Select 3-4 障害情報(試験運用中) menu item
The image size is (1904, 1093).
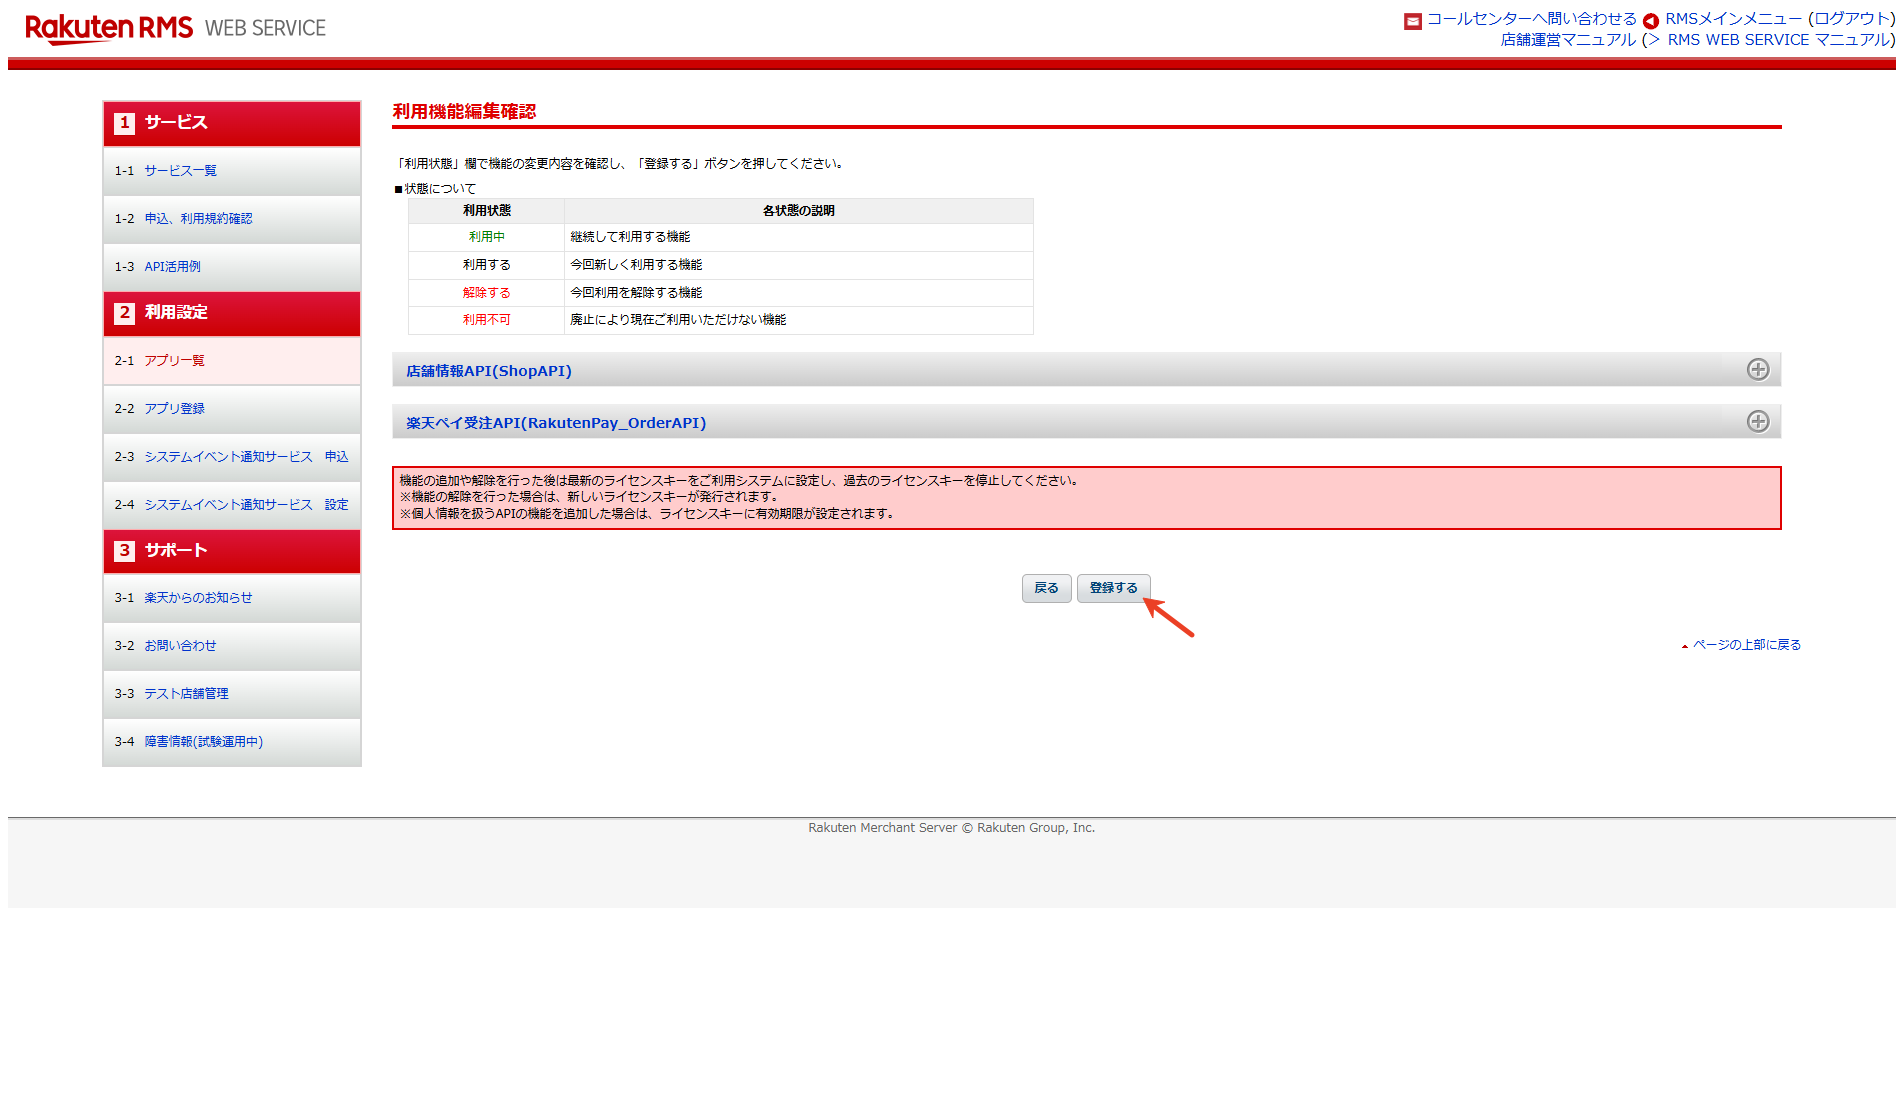pyautogui.click(x=232, y=742)
